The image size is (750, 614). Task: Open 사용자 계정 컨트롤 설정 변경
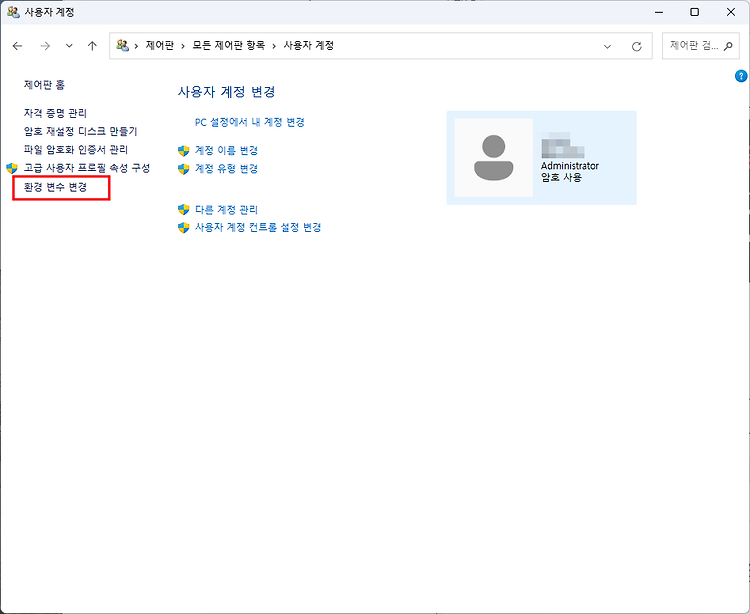(258, 228)
